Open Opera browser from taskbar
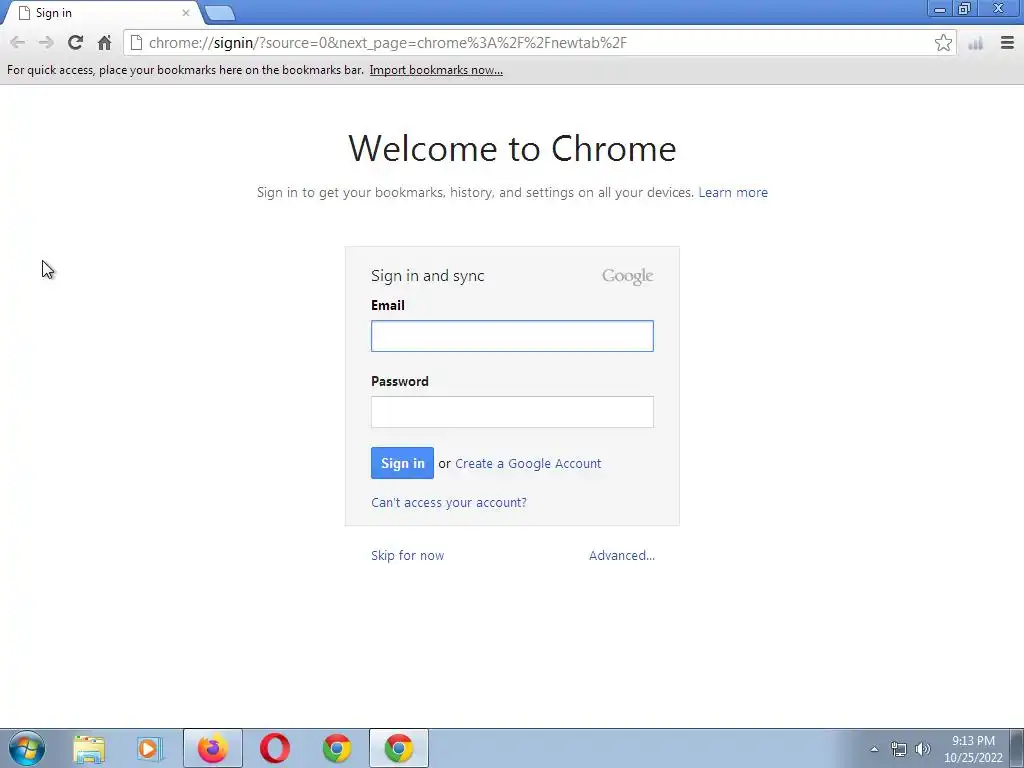This screenshot has width=1024, height=768. (x=275, y=748)
